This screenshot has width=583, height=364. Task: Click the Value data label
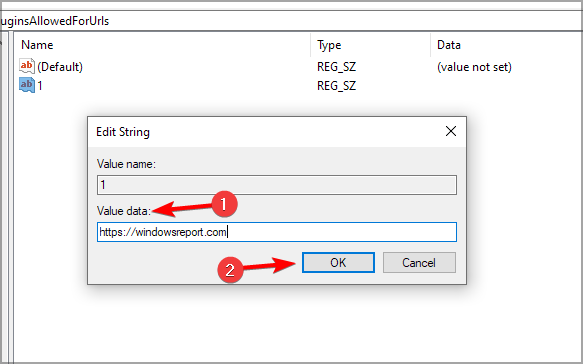coord(124,211)
